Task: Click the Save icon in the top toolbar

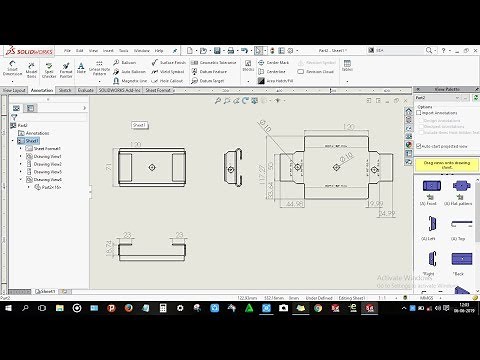Action: click(x=217, y=51)
